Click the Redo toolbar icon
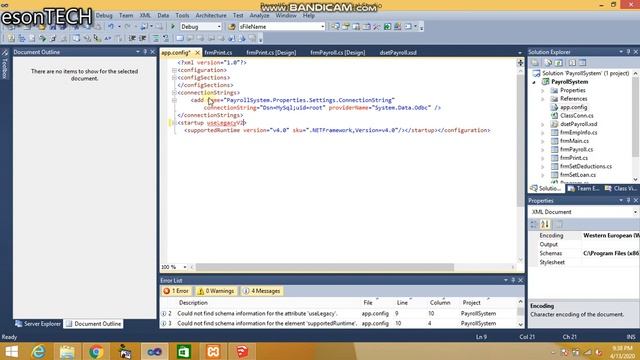This screenshot has height=360, width=640. (127, 27)
